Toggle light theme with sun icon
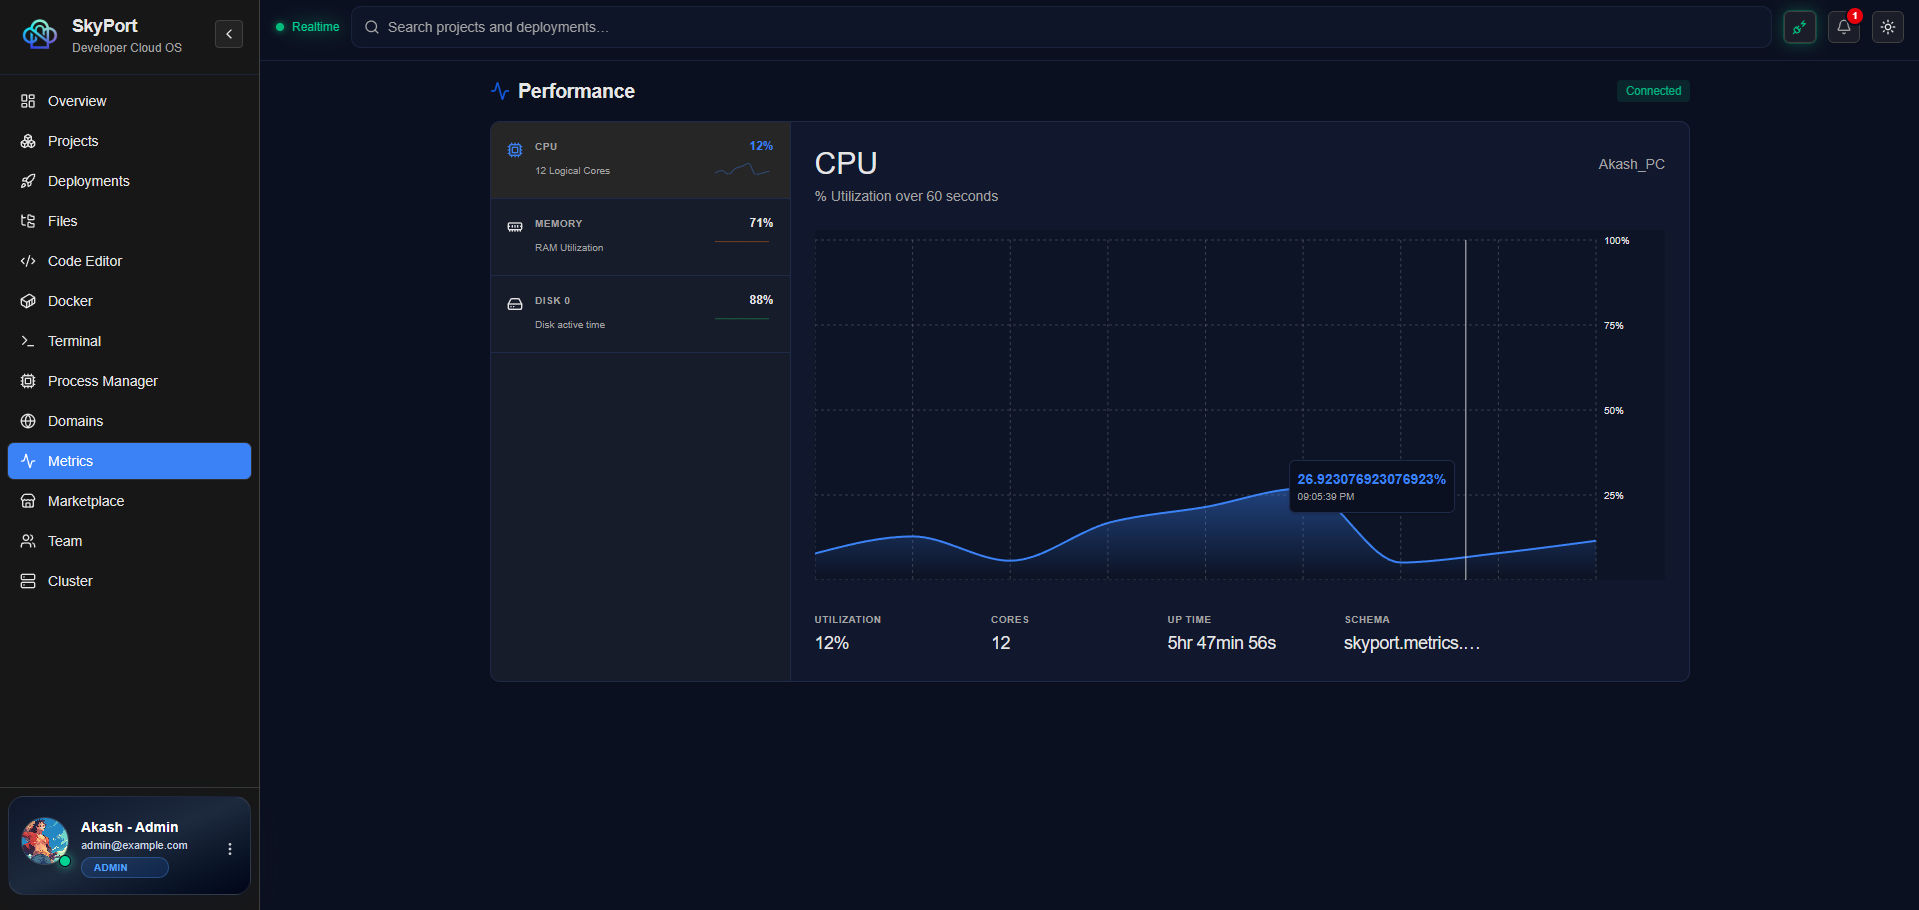Viewport: 1919px width, 910px height. [x=1888, y=27]
